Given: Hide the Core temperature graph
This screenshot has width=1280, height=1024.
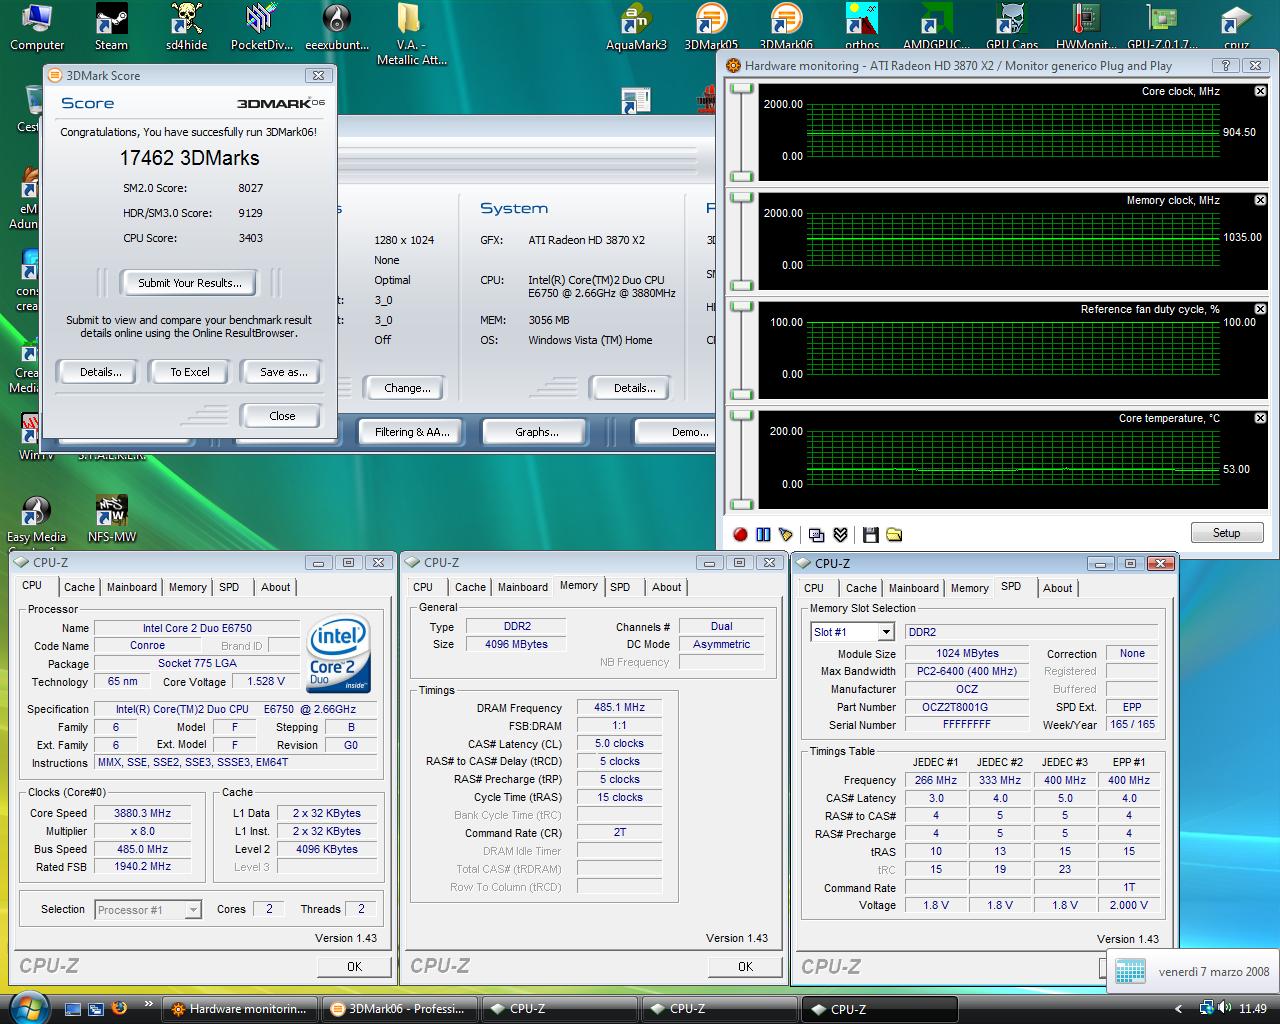Looking at the screenshot, I should (1260, 418).
